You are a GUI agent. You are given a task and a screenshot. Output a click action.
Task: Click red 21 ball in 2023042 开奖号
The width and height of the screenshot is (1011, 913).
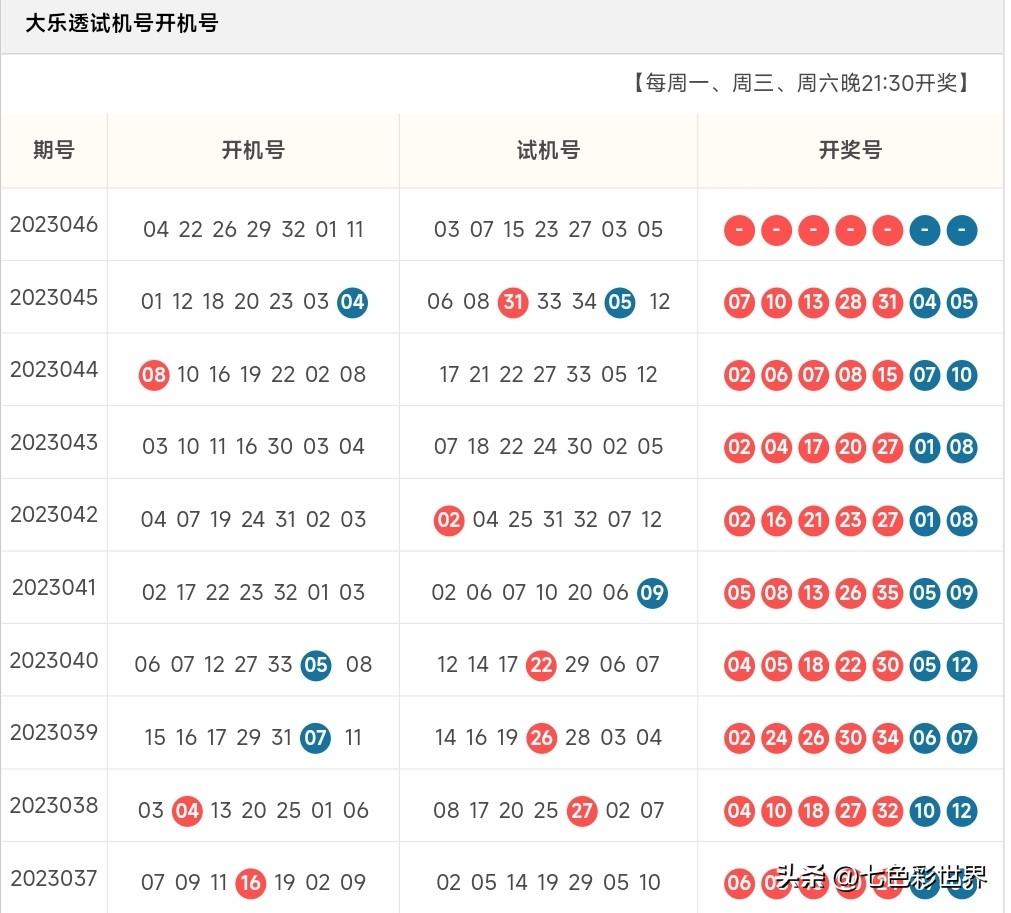814,520
